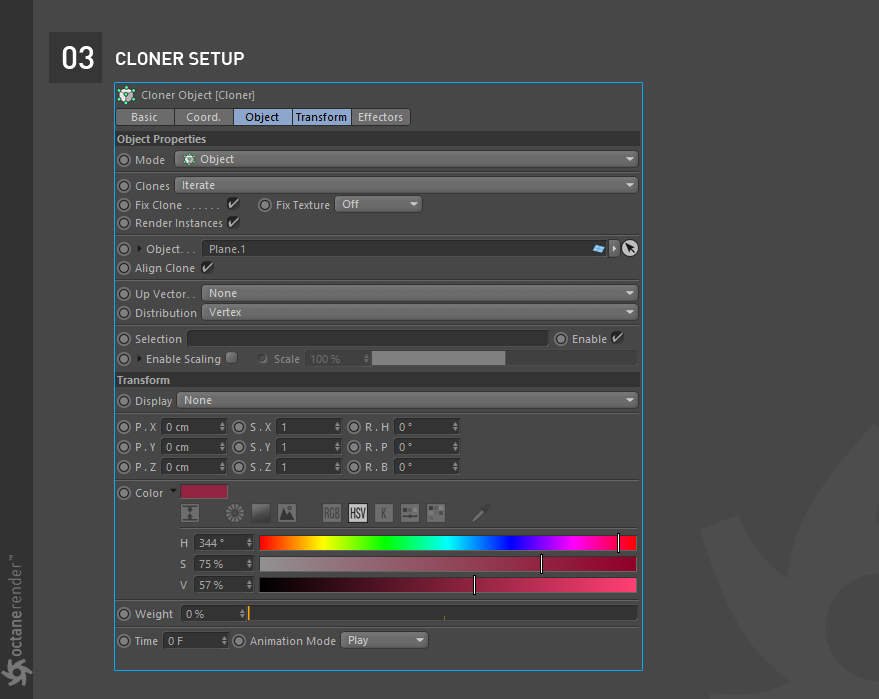Click the object picker cursor icon
879x699 pixels.
coord(630,248)
